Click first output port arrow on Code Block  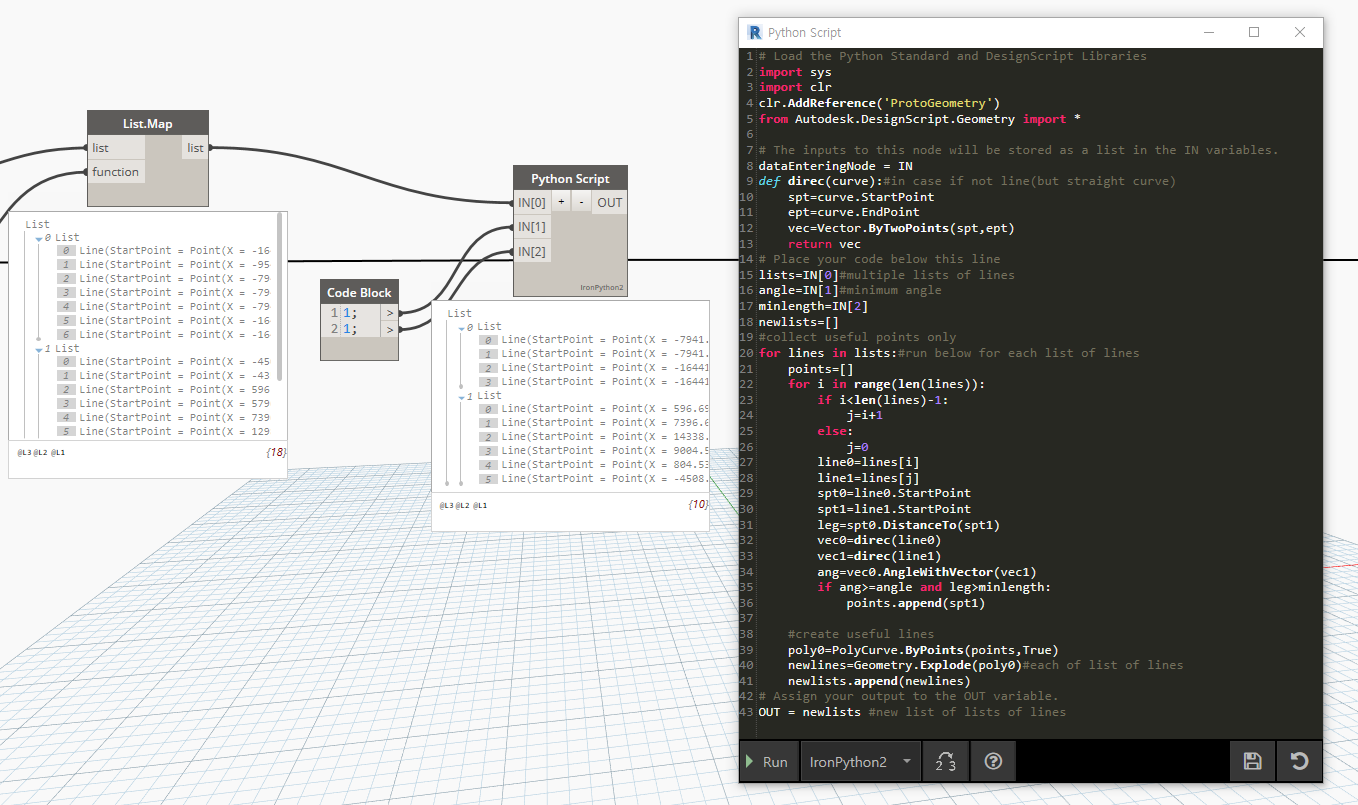[390, 313]
